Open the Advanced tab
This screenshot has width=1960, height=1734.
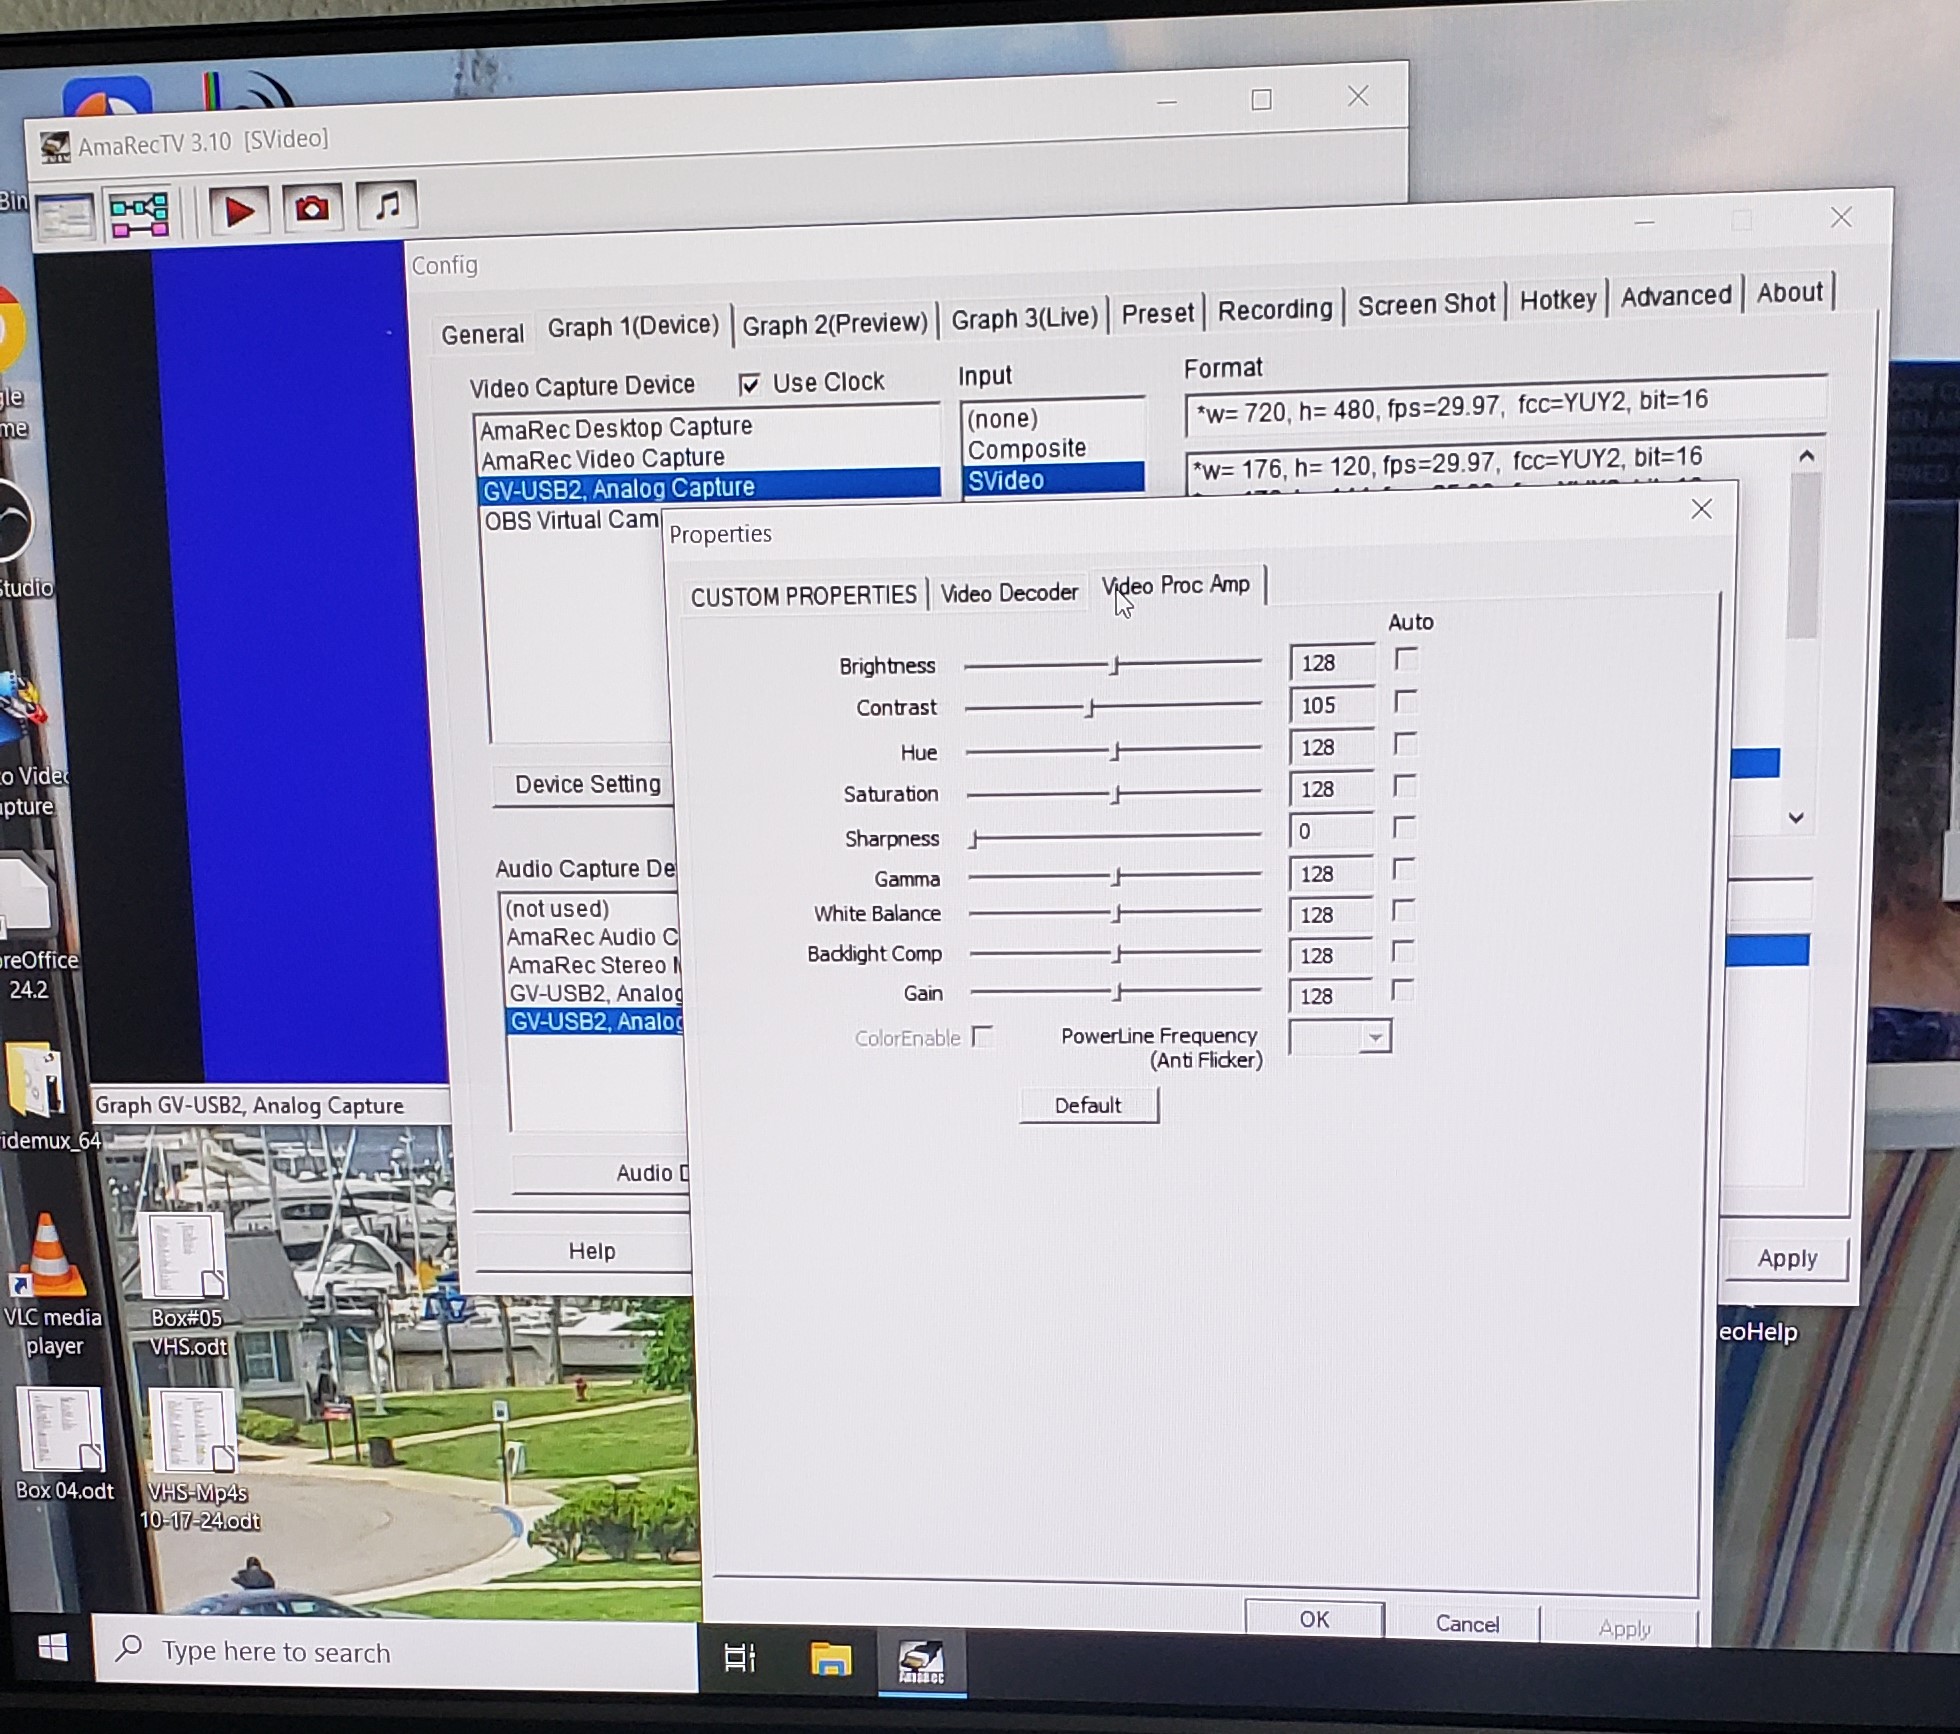[1676, 296]
